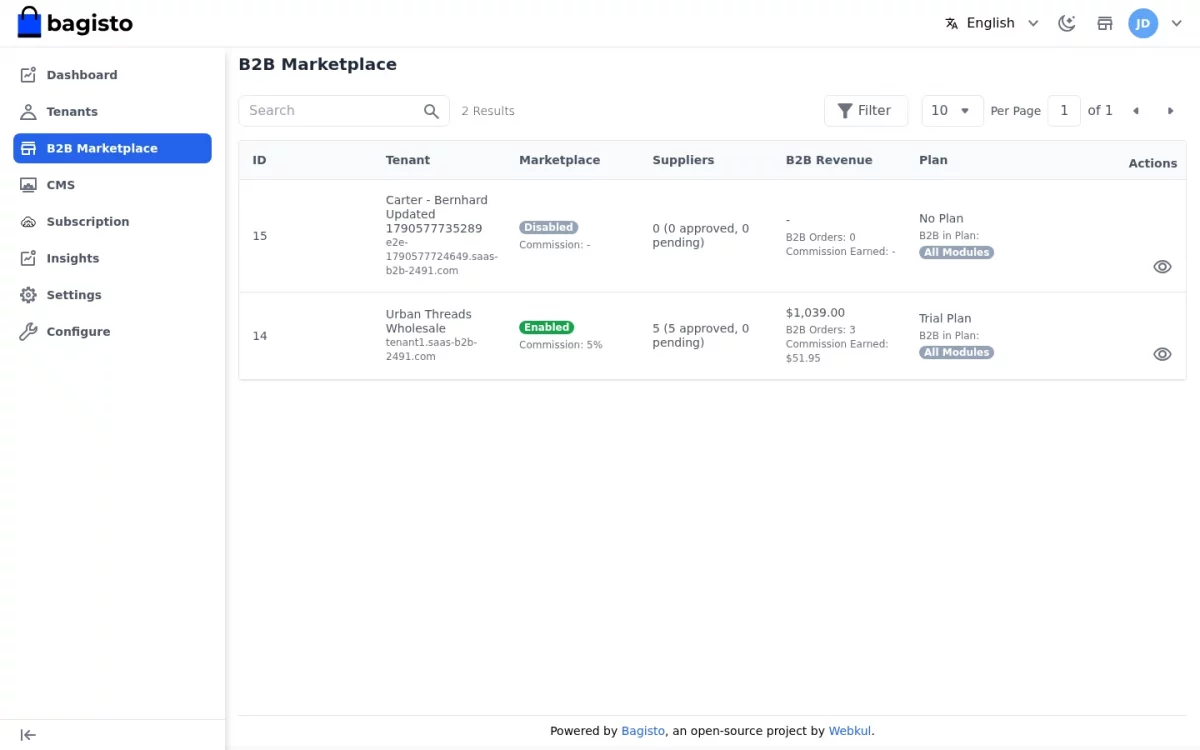Click the Settings gear icon
Image resolution: width=1200 pixels, height=750 pixels.
(28, 295)
